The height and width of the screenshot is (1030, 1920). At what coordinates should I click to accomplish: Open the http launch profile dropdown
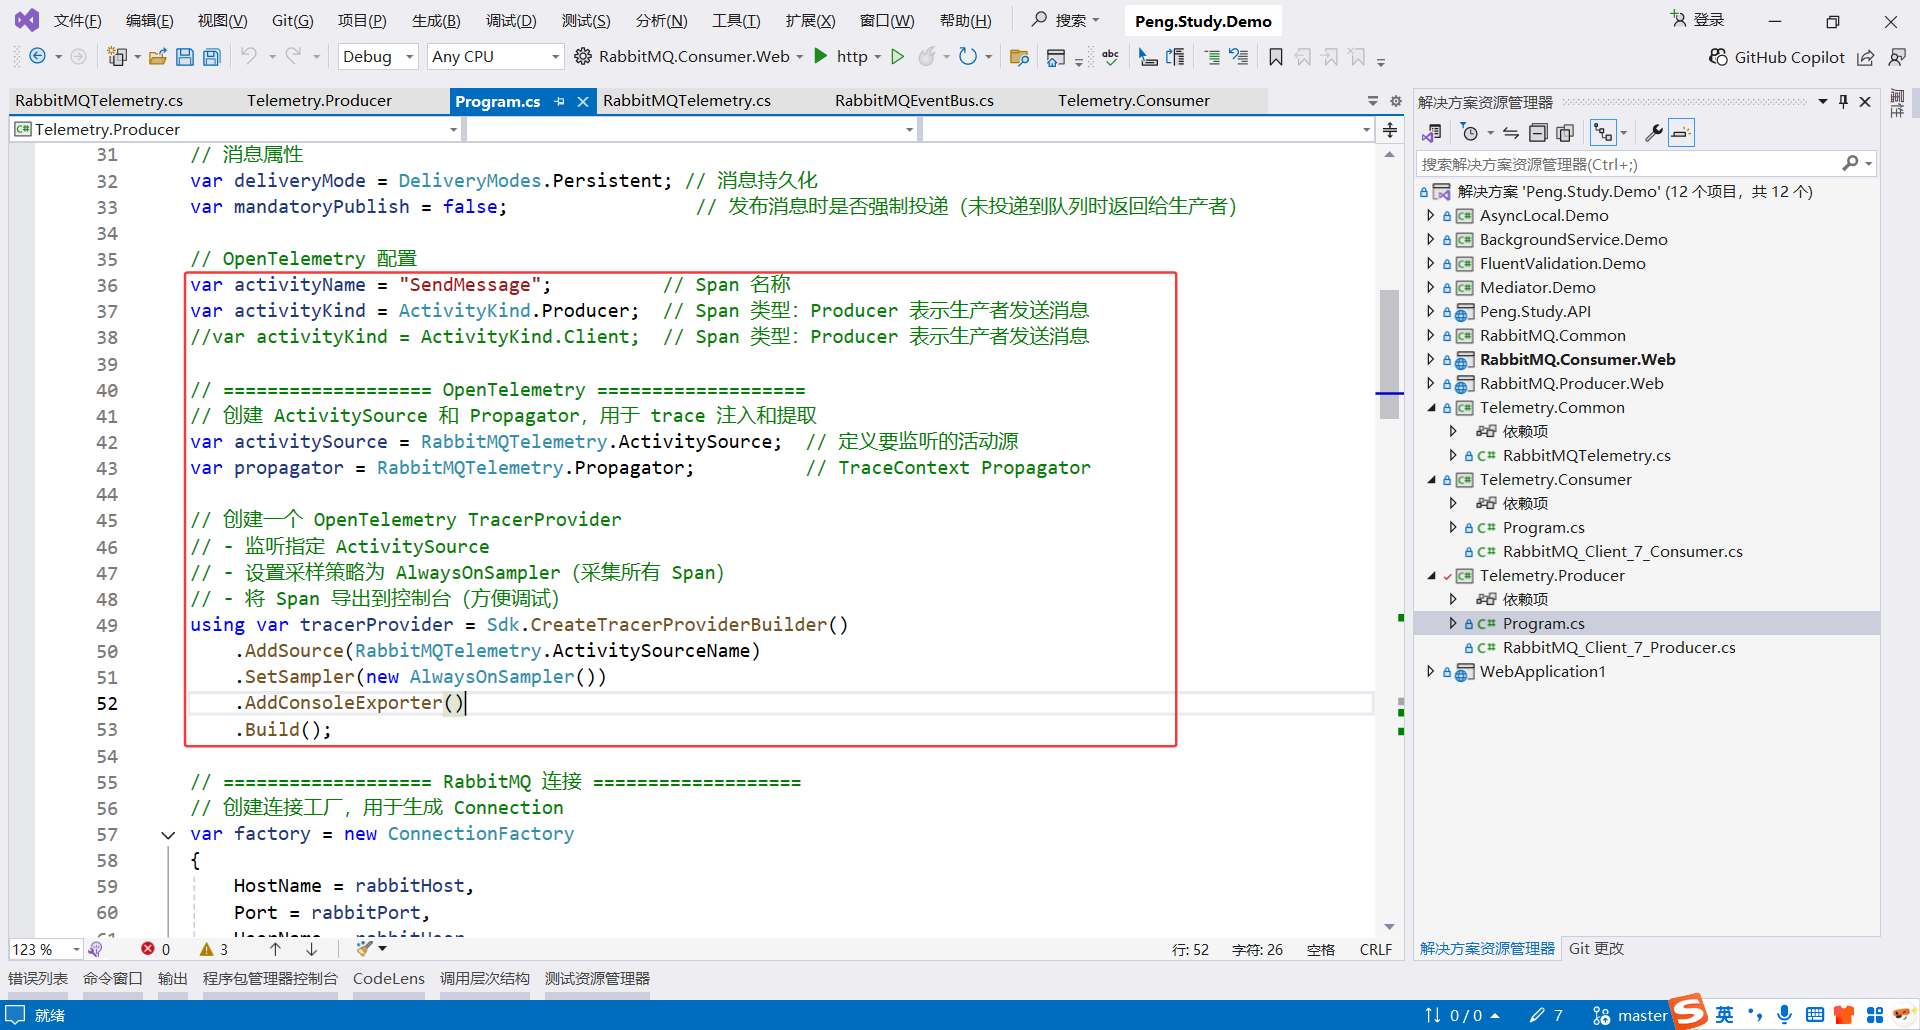[x=878, y=57]
